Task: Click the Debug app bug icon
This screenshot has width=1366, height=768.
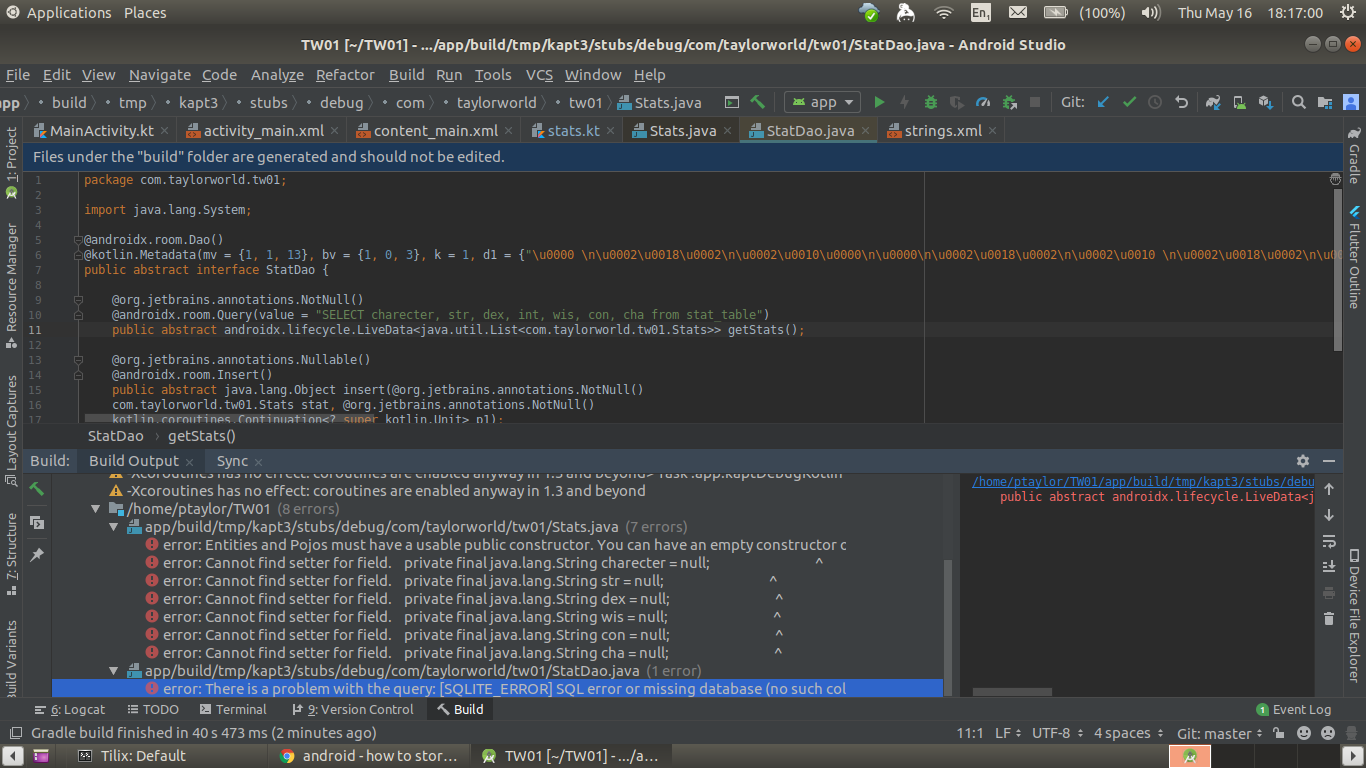Action: [931, 102]
